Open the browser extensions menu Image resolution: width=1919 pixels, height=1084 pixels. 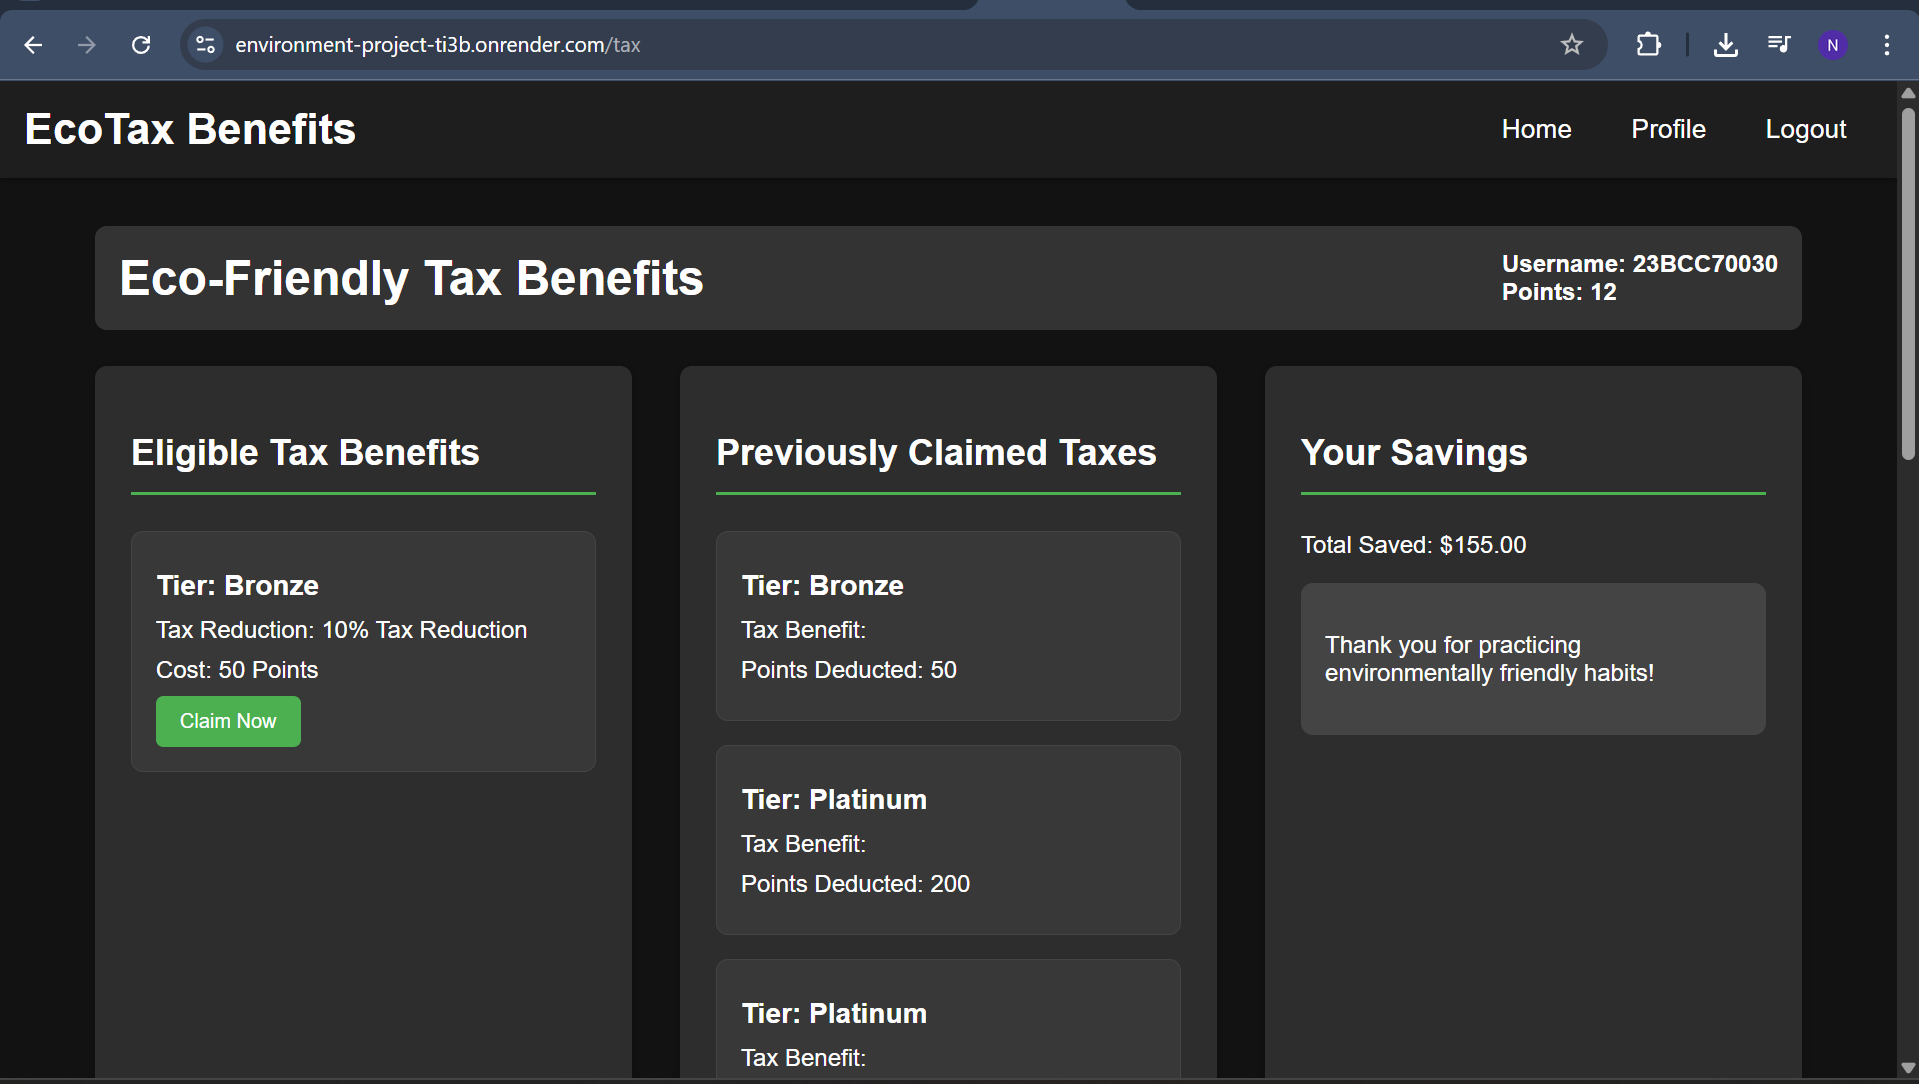coord(1648,45)
